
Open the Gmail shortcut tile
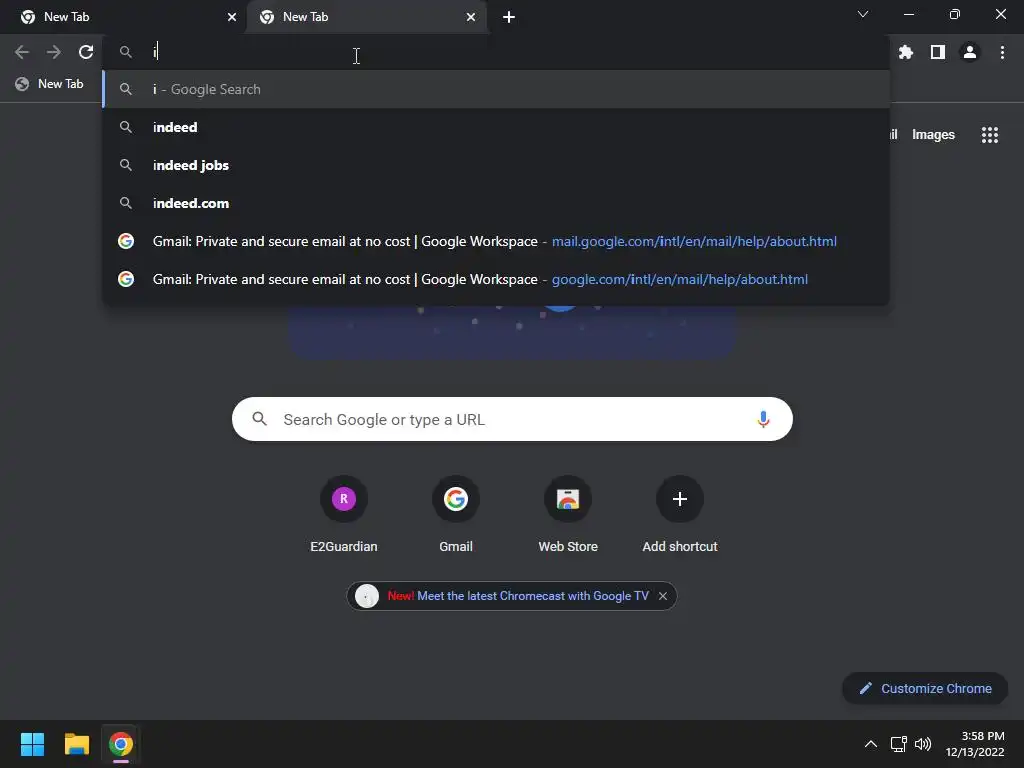pos(456,515)
